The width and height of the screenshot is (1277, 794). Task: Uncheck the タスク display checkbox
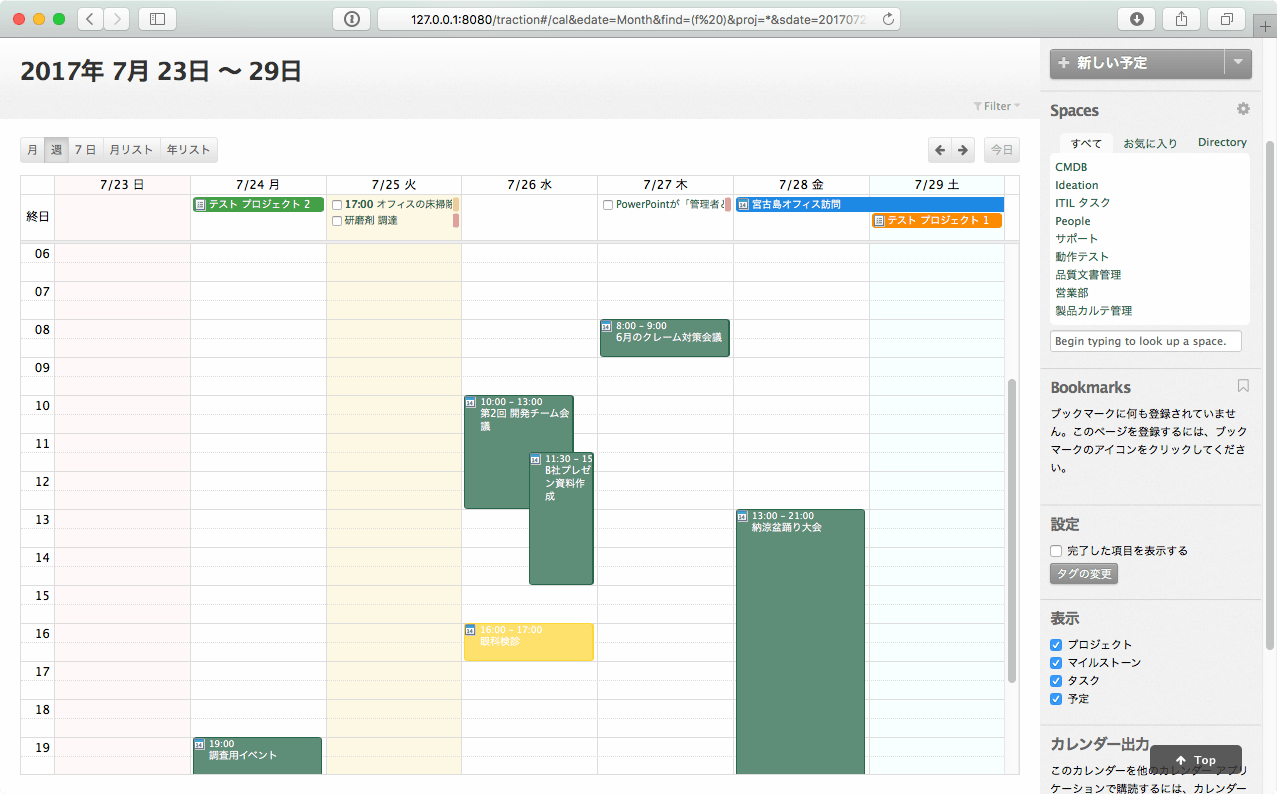pyautogui.click(x=1056, y=681)
